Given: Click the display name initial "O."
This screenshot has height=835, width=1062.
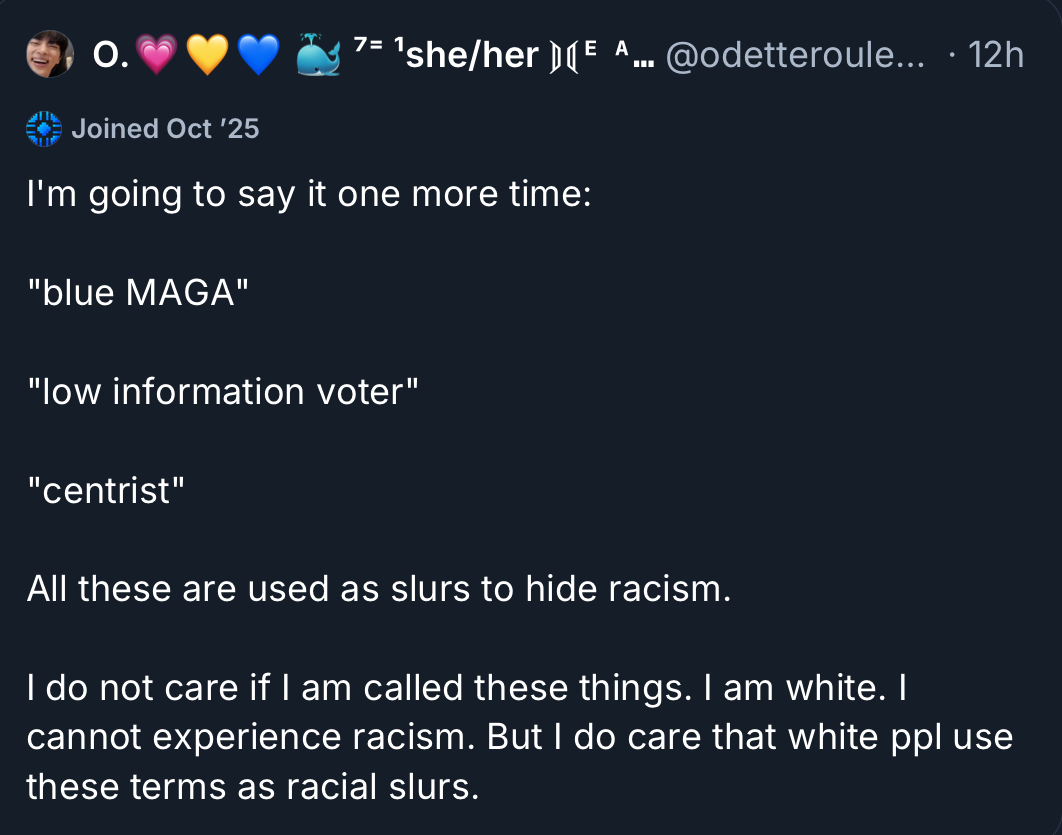Looking at the screenshot, I should 107,56.
